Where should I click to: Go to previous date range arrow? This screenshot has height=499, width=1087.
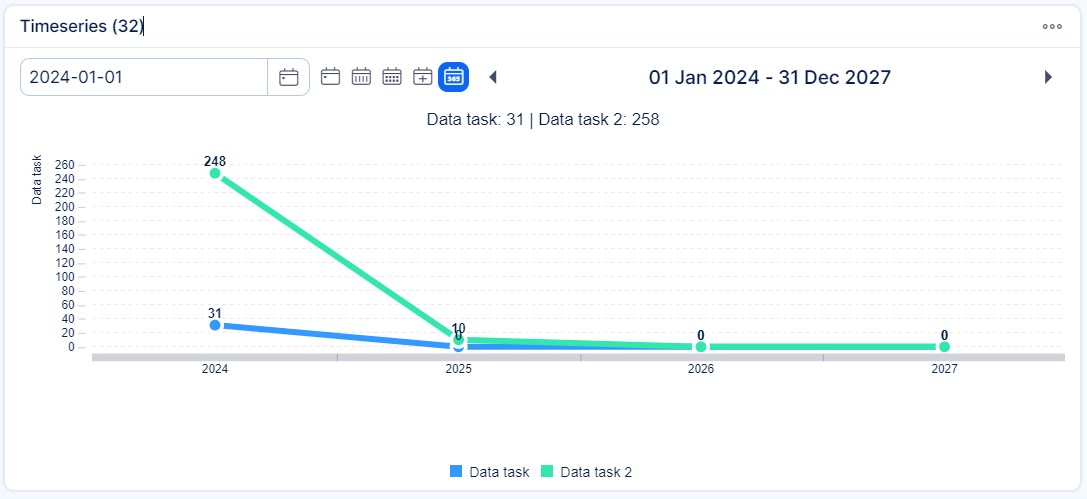[492, 77]
